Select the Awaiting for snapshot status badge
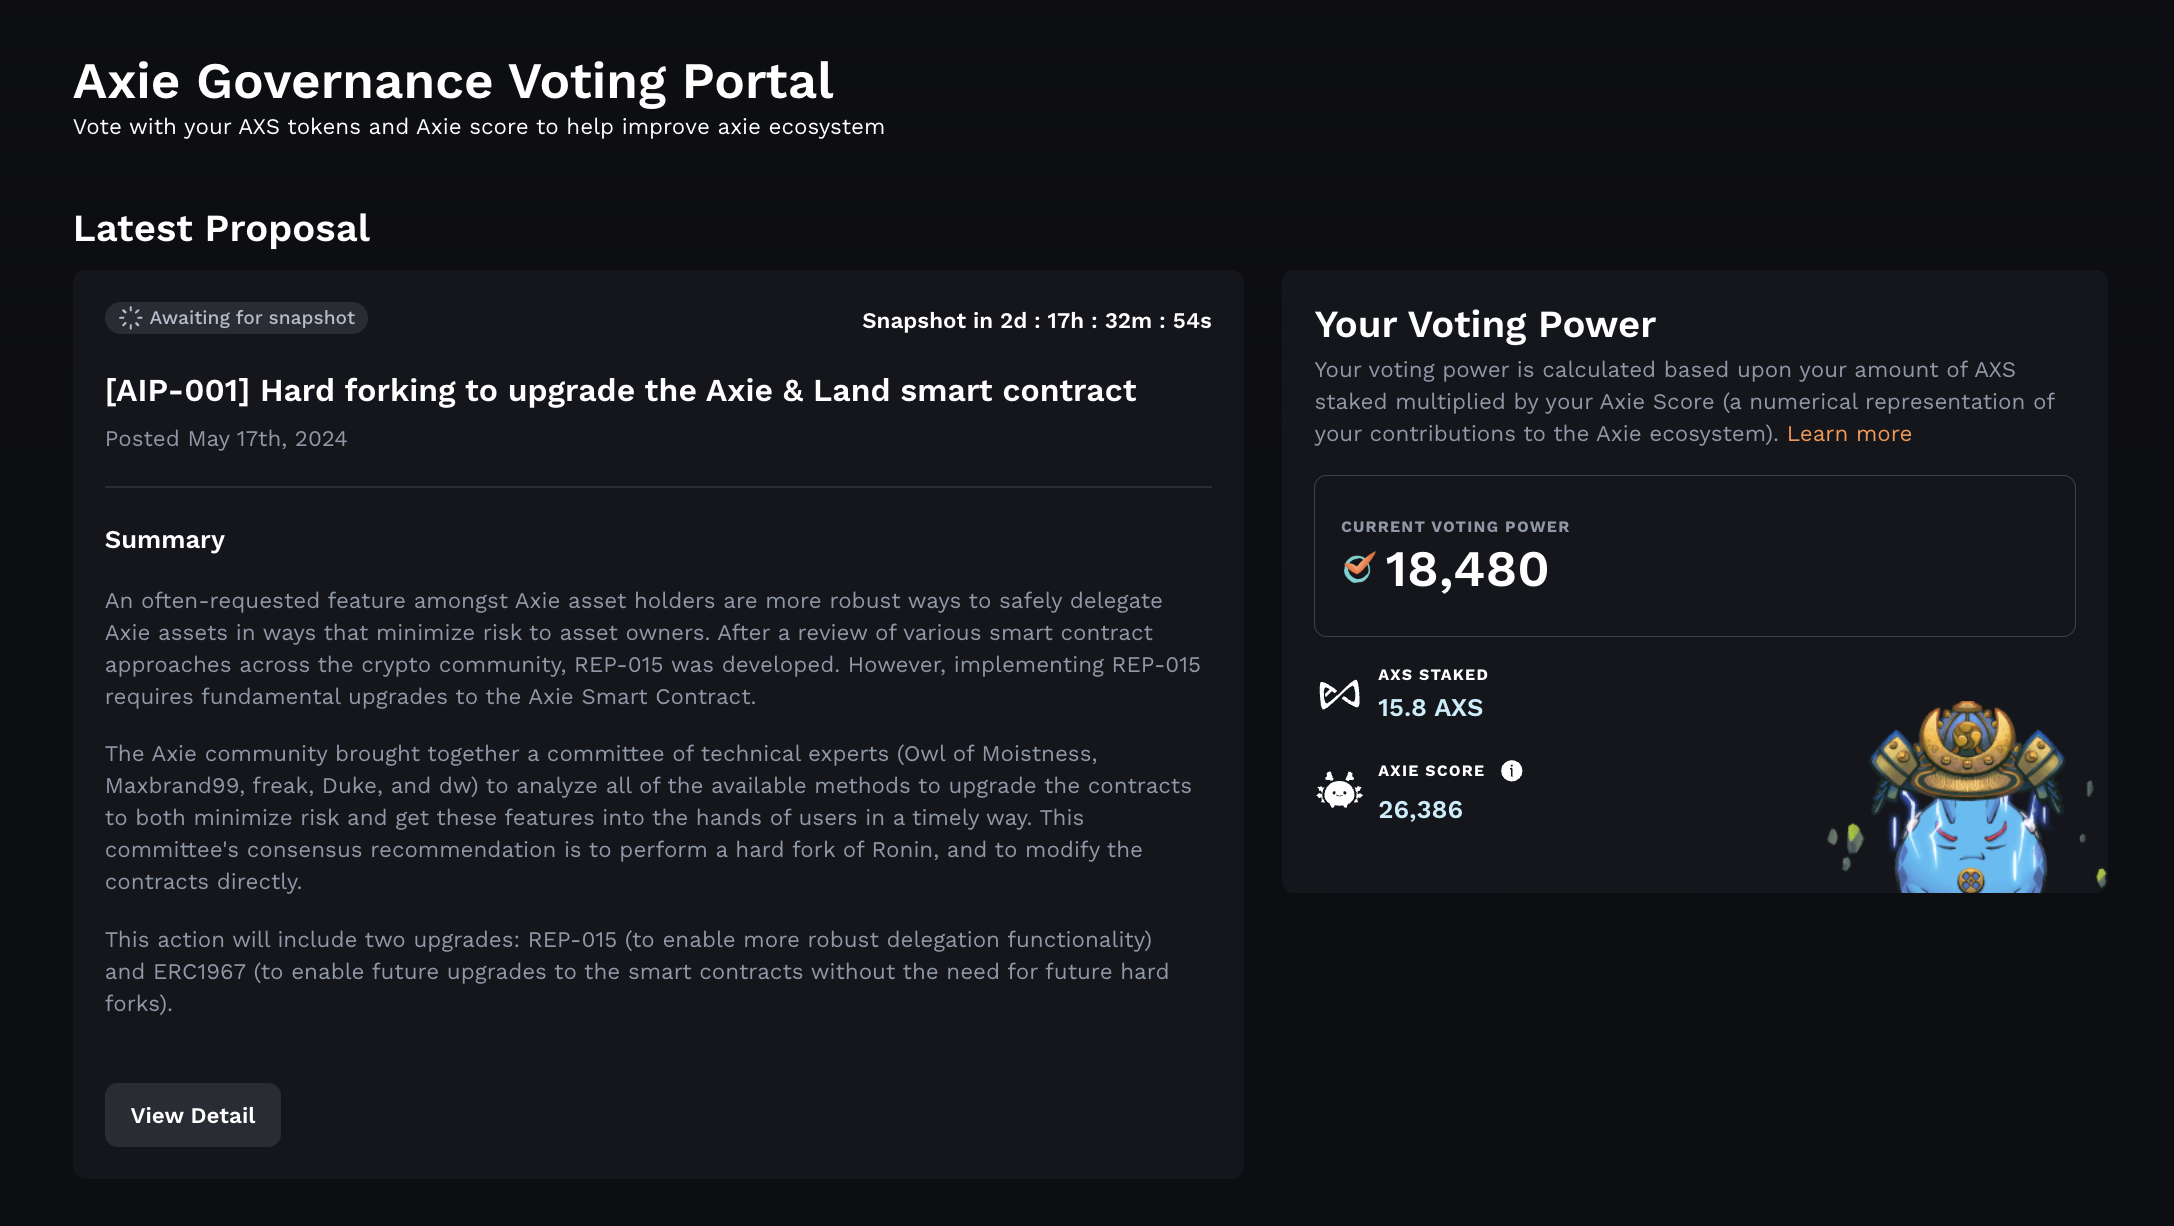Screen dimensions: 2174x1226 [x=236, y=317]
